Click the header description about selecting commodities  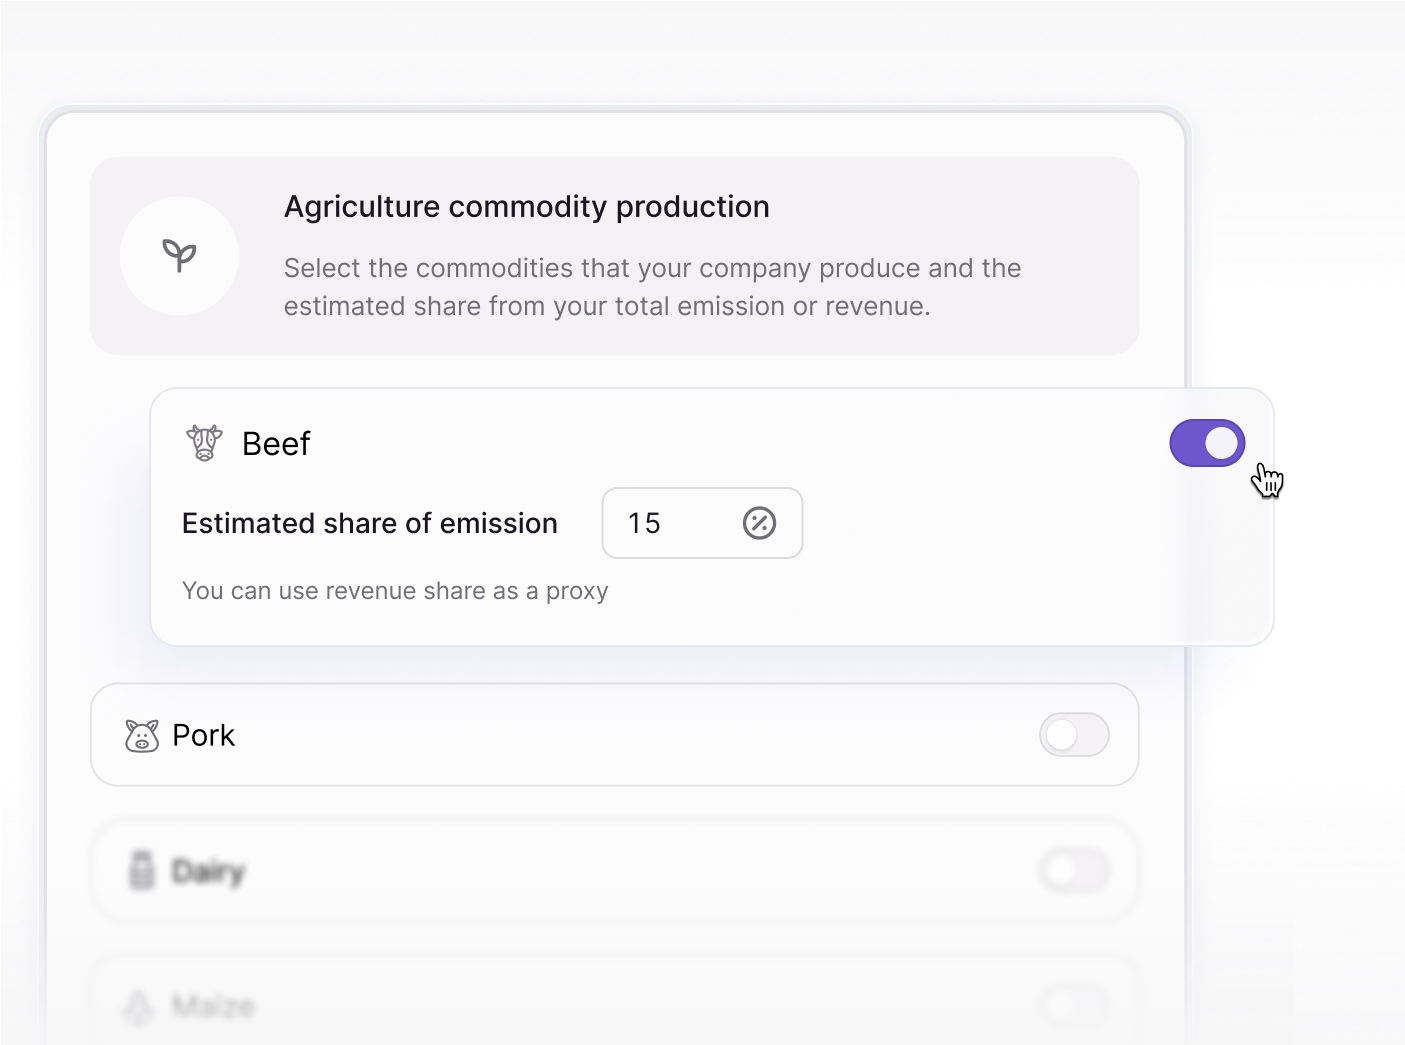(x=652, y=287)
